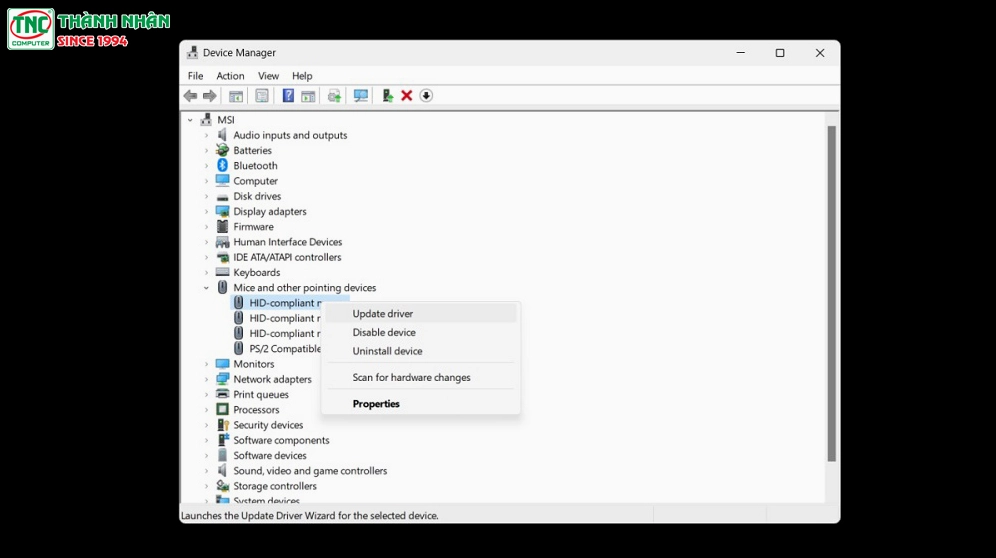Click the blue Help question mark toolbar icon
The height and width of the screenshot is (558, 996).
tap(288, 96)
